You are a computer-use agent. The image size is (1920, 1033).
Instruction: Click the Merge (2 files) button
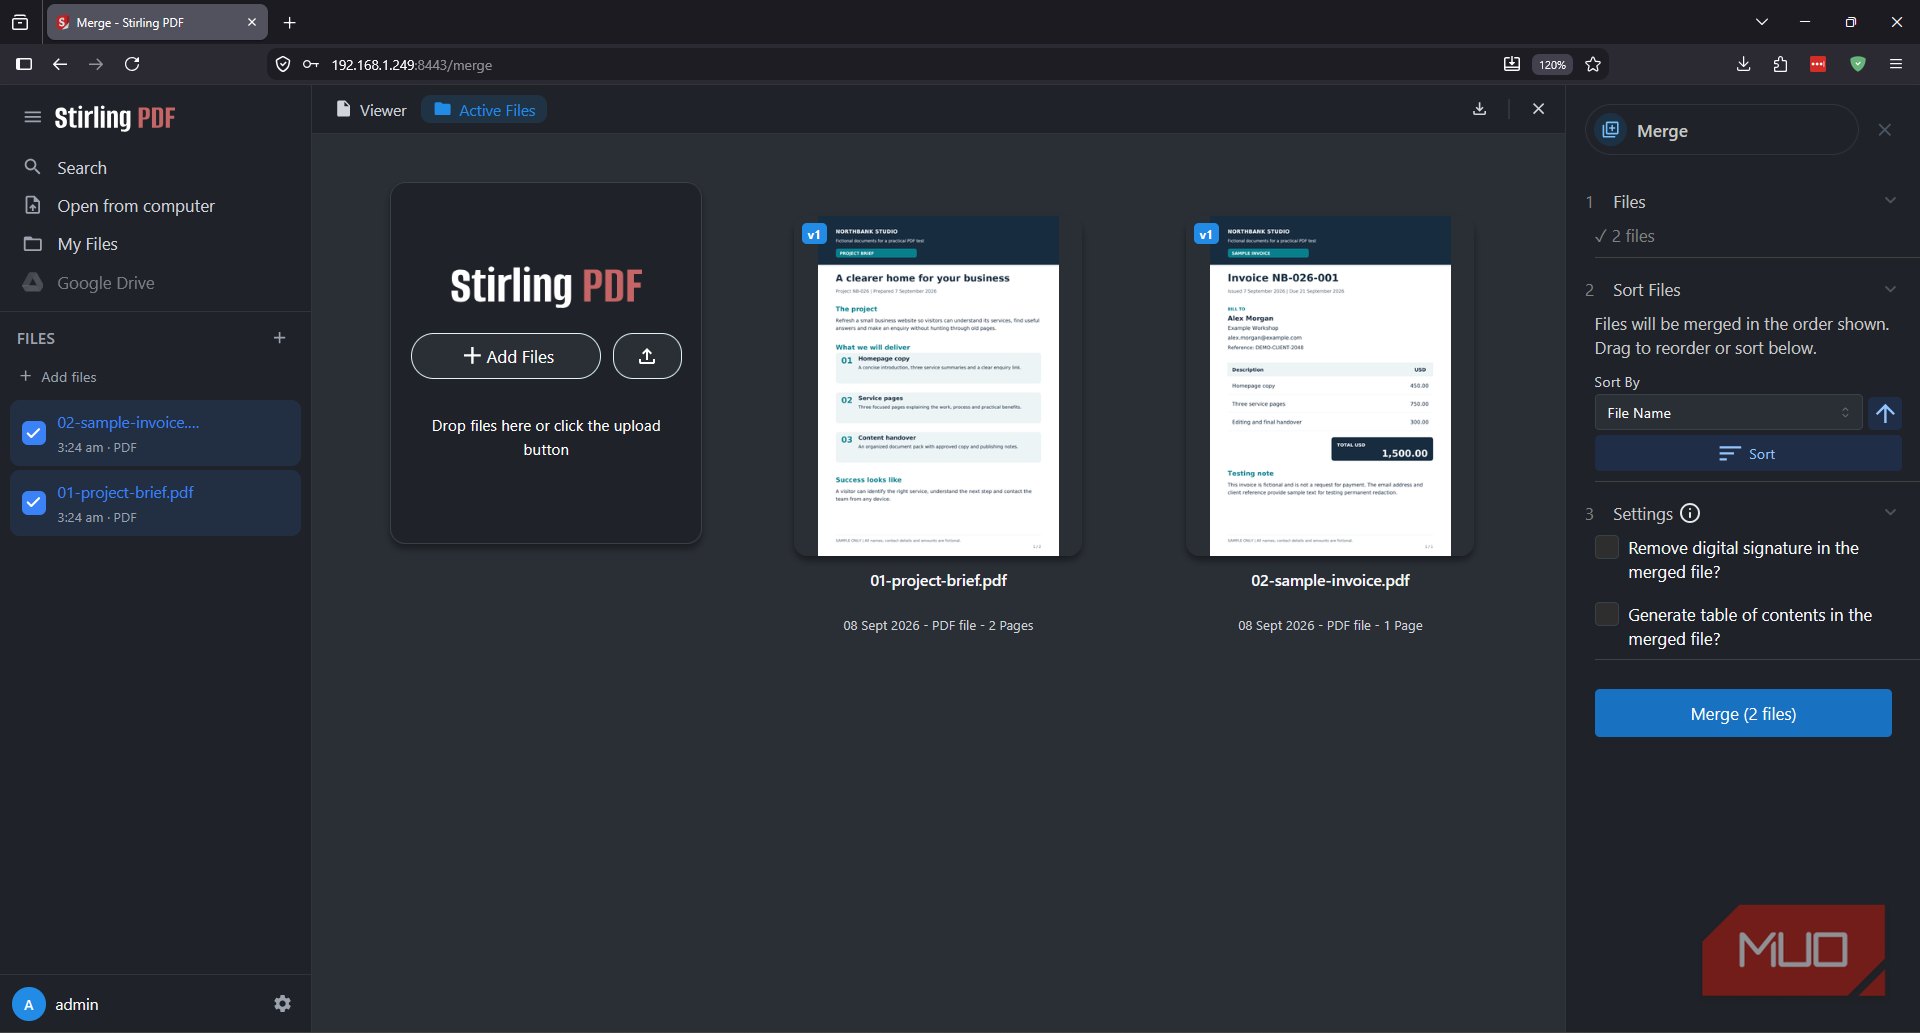(x=1743, y=713)
